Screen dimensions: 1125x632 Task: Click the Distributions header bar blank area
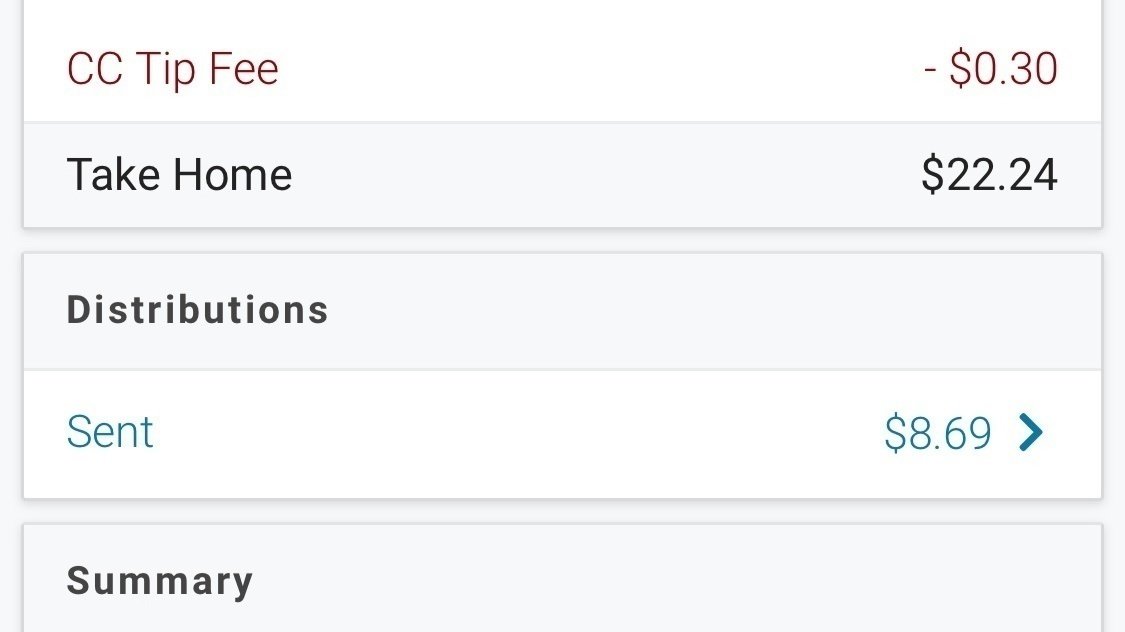700,310
